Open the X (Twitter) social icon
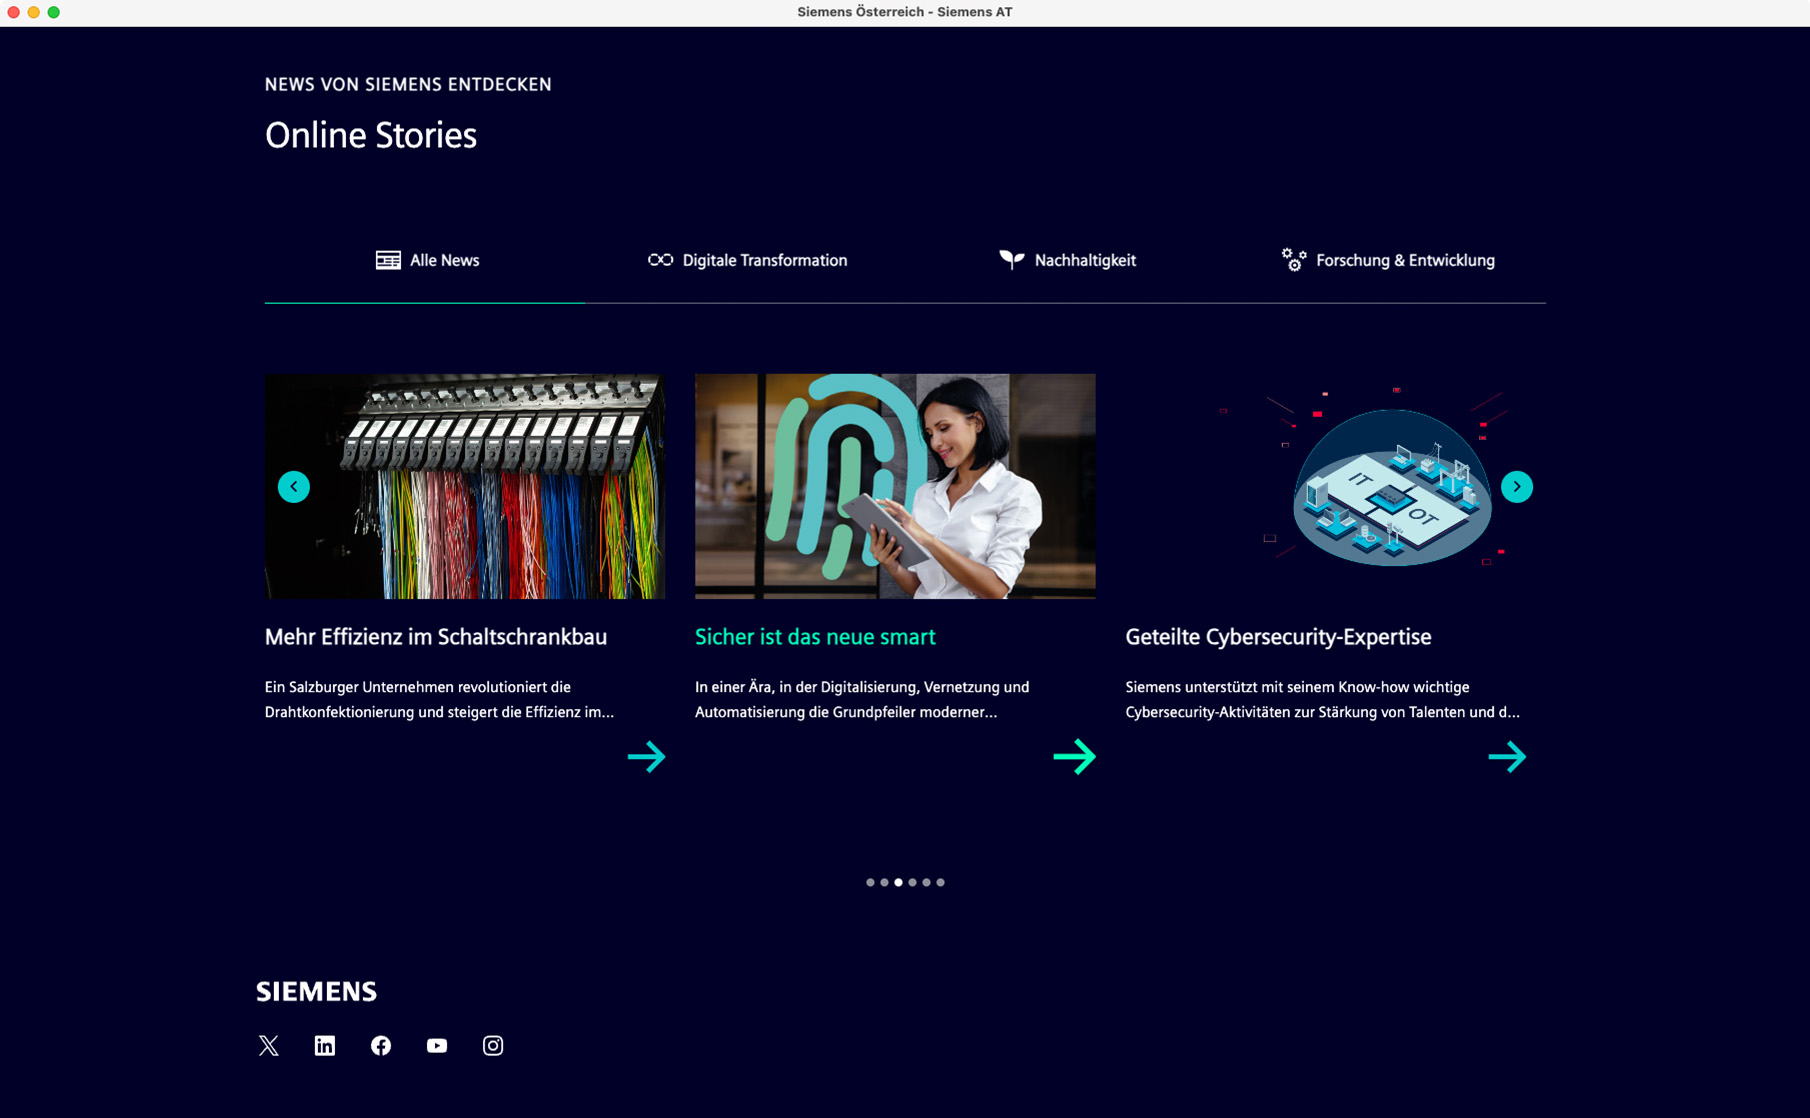Image resolution: width=1810 pixels, height=1118 pixels. 268,1046
